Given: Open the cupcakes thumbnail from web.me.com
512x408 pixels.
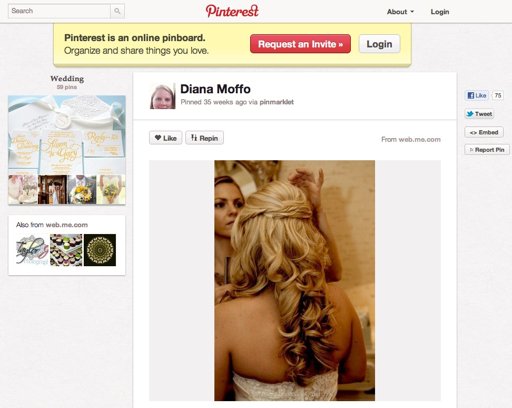Looking at the screenshot, I should coord(66,250).
